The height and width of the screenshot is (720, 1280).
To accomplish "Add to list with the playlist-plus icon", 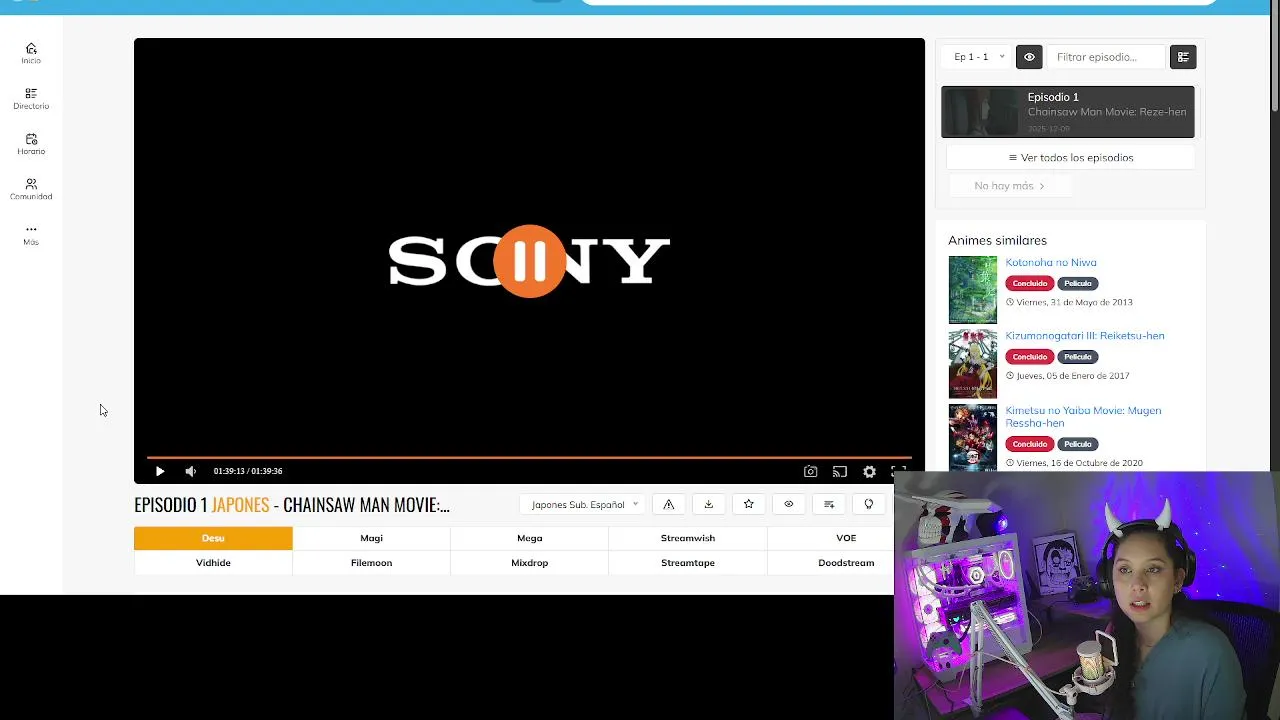I will pyautogui.click(x=829, y=505).
